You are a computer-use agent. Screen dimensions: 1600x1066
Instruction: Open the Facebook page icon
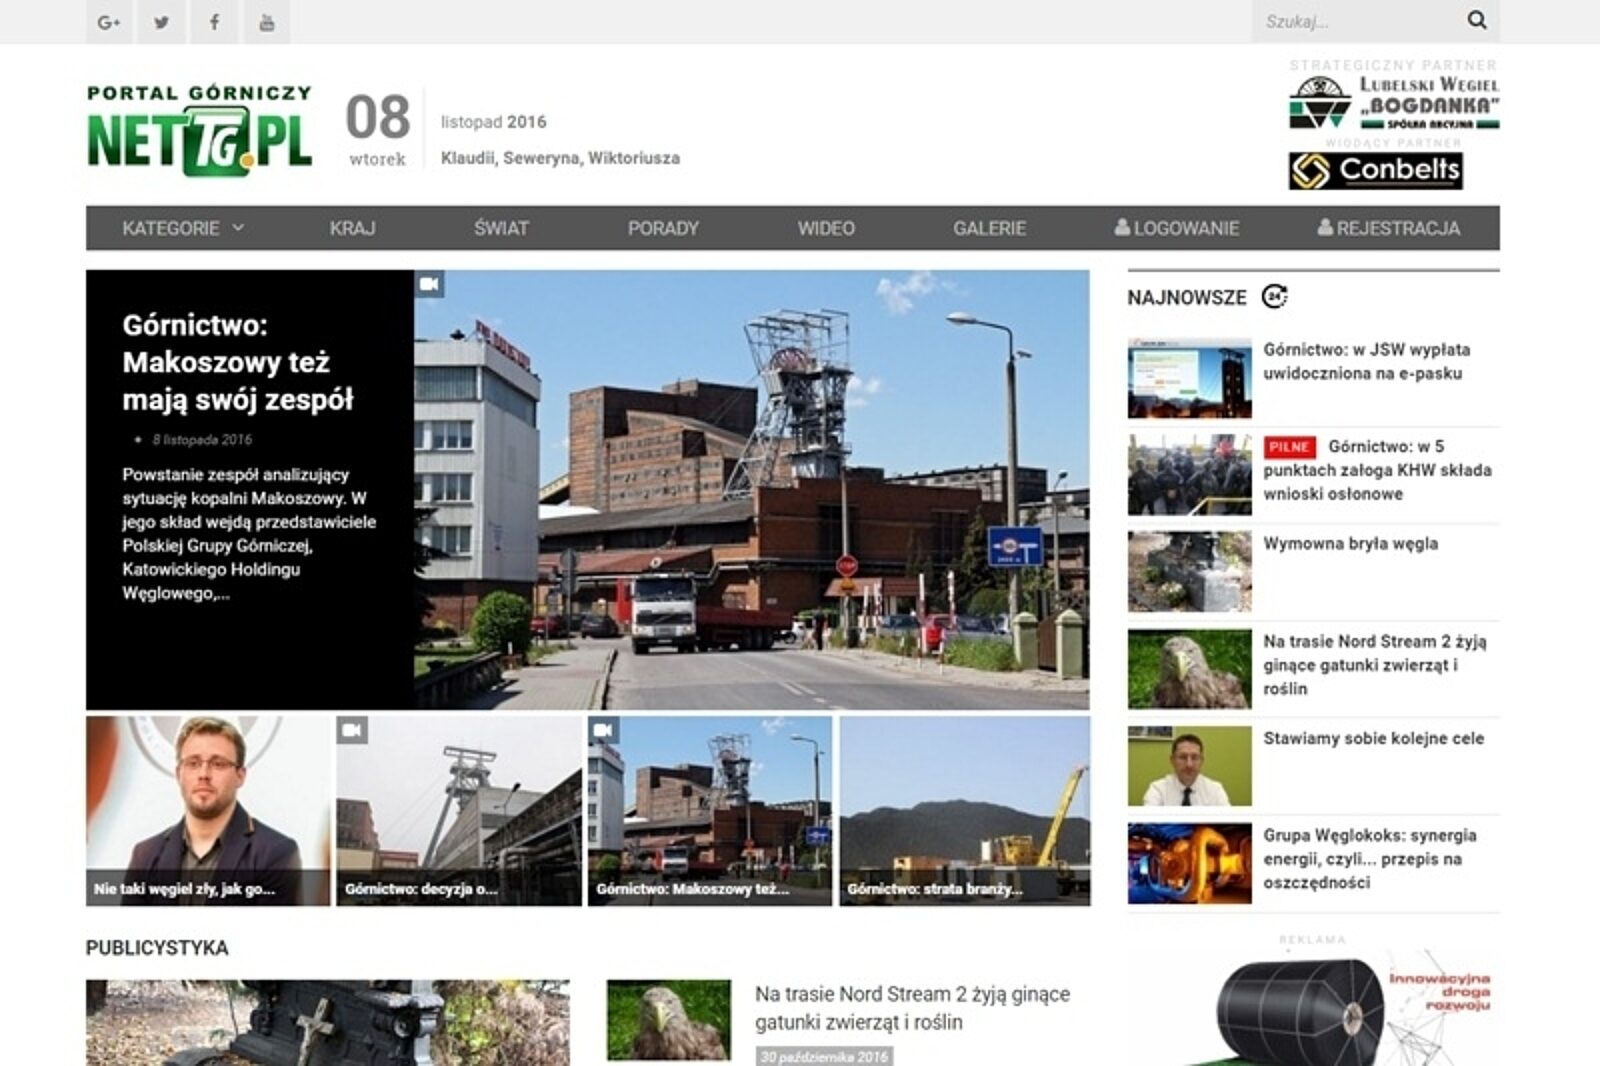[214, 22]
